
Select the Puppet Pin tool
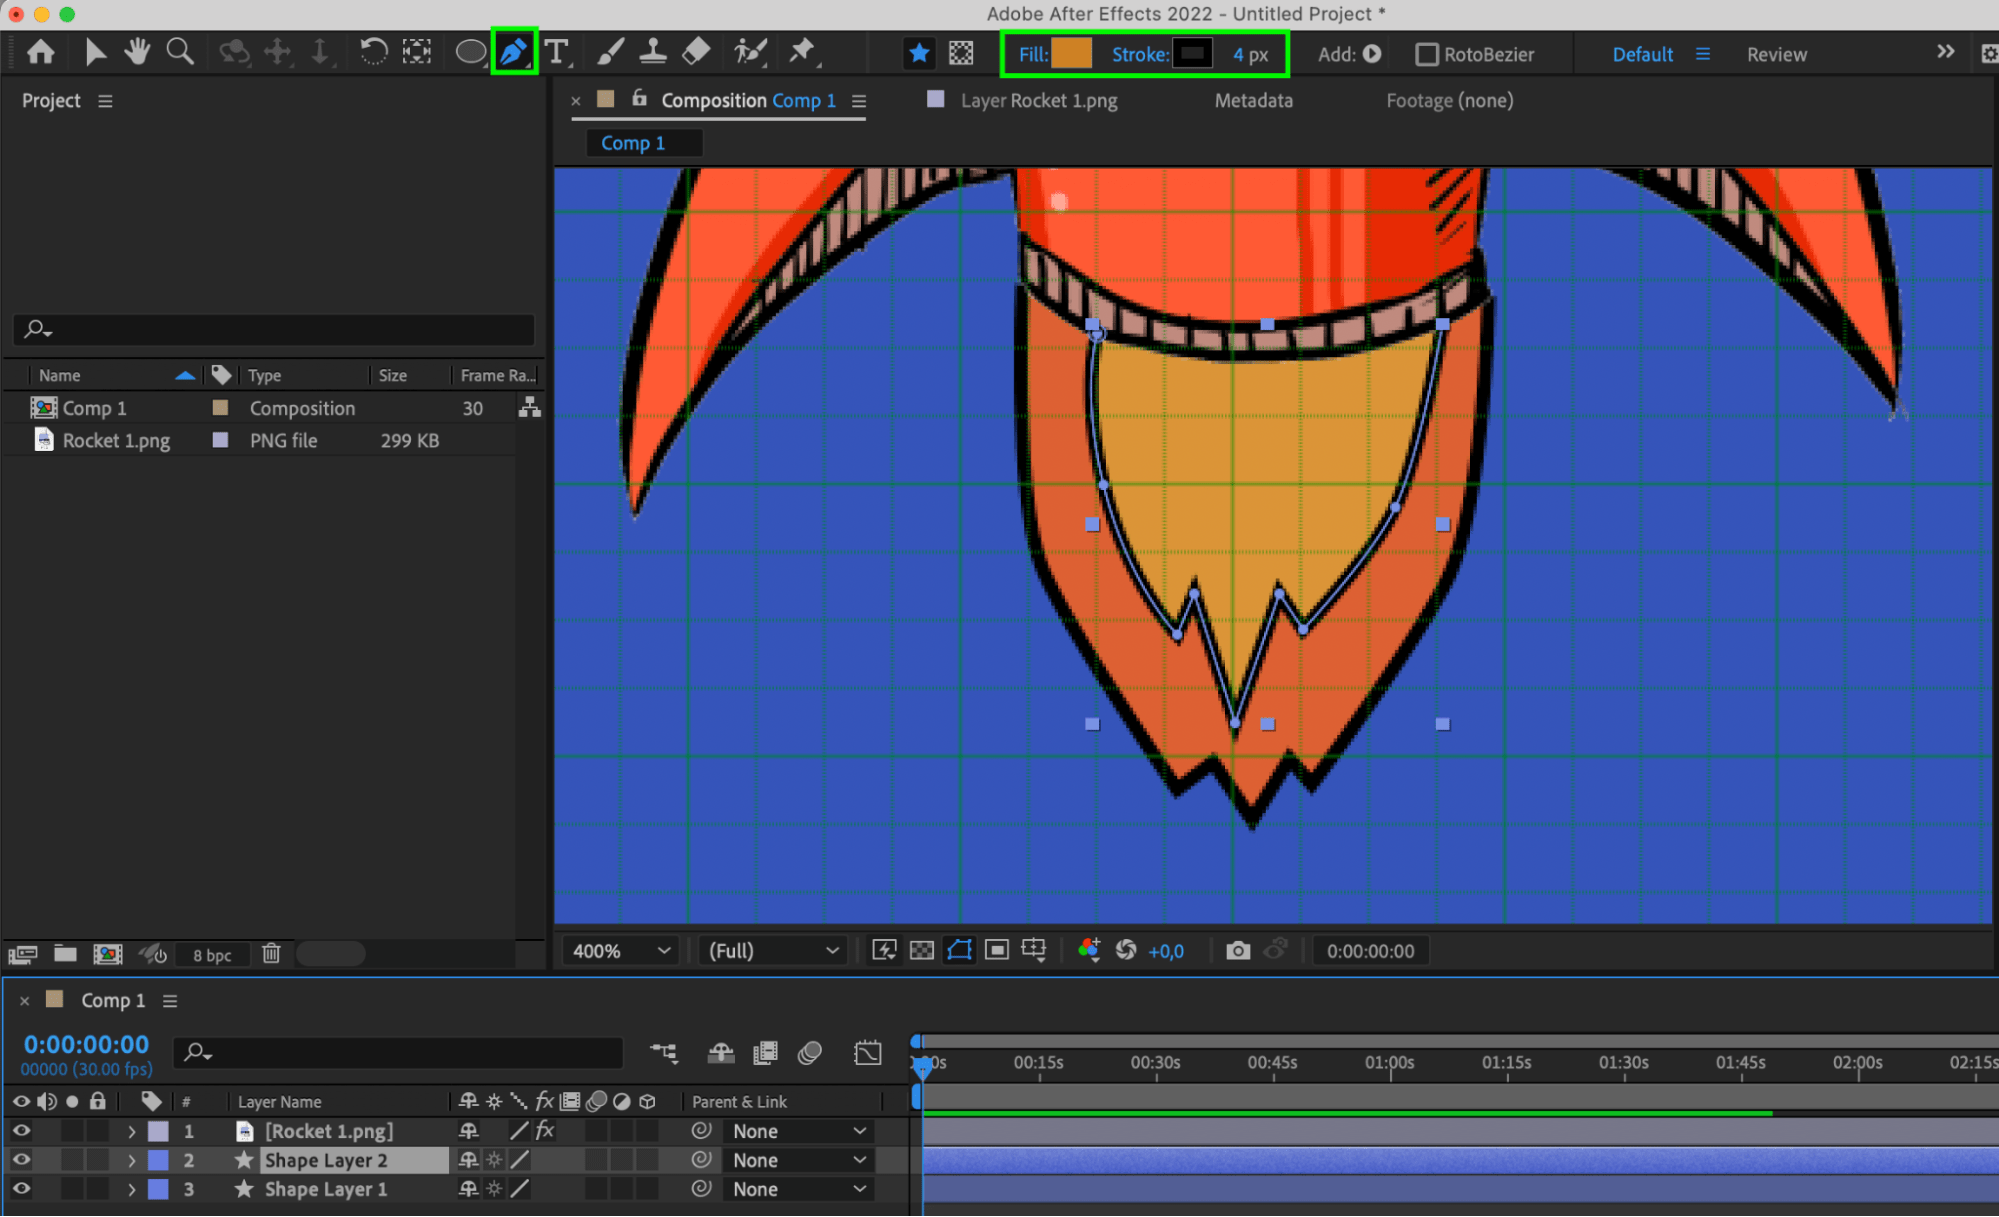tap(802, 52)
